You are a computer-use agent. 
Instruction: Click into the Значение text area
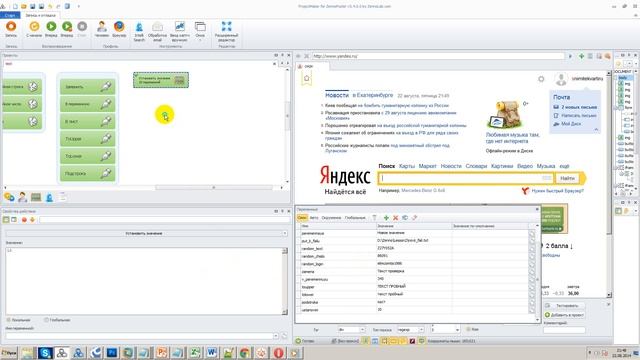click(x=144, y=280)
